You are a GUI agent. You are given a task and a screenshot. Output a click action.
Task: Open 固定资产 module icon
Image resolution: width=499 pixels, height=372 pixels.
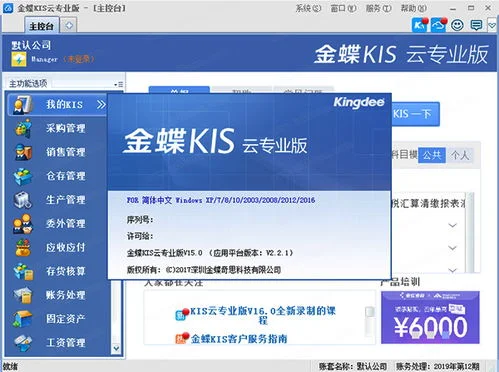click(23, 319)
